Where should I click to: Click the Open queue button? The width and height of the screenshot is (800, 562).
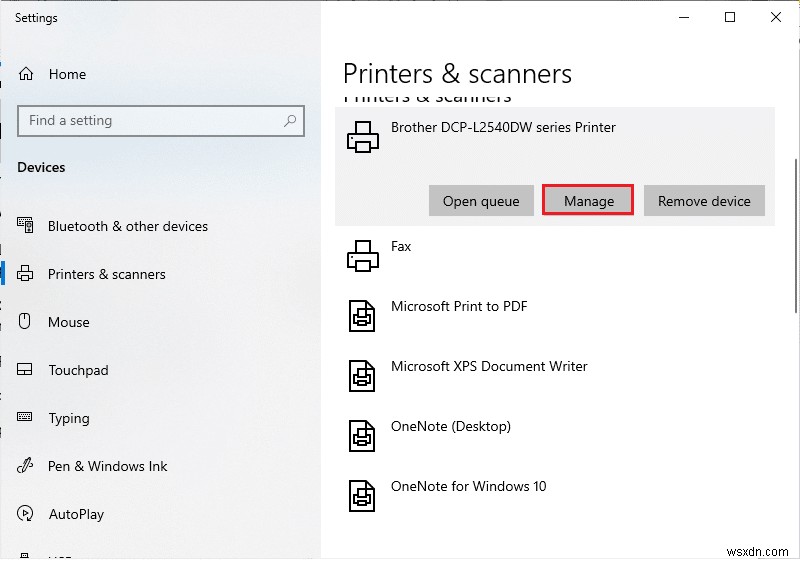point(481,201)
